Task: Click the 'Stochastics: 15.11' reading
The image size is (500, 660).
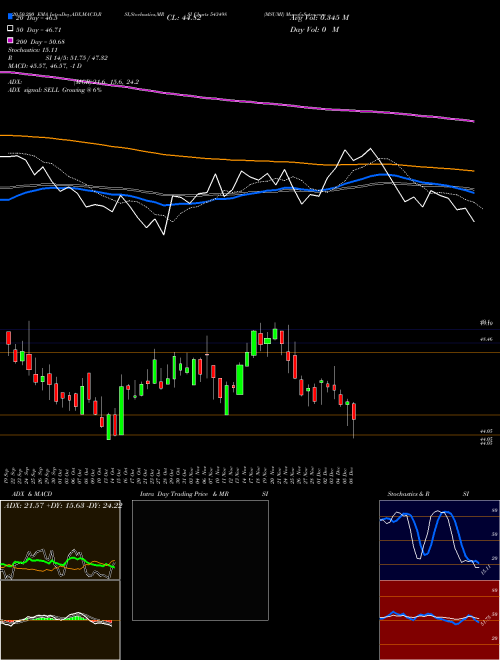Action: pyautogui.click(x=31, y=50)
